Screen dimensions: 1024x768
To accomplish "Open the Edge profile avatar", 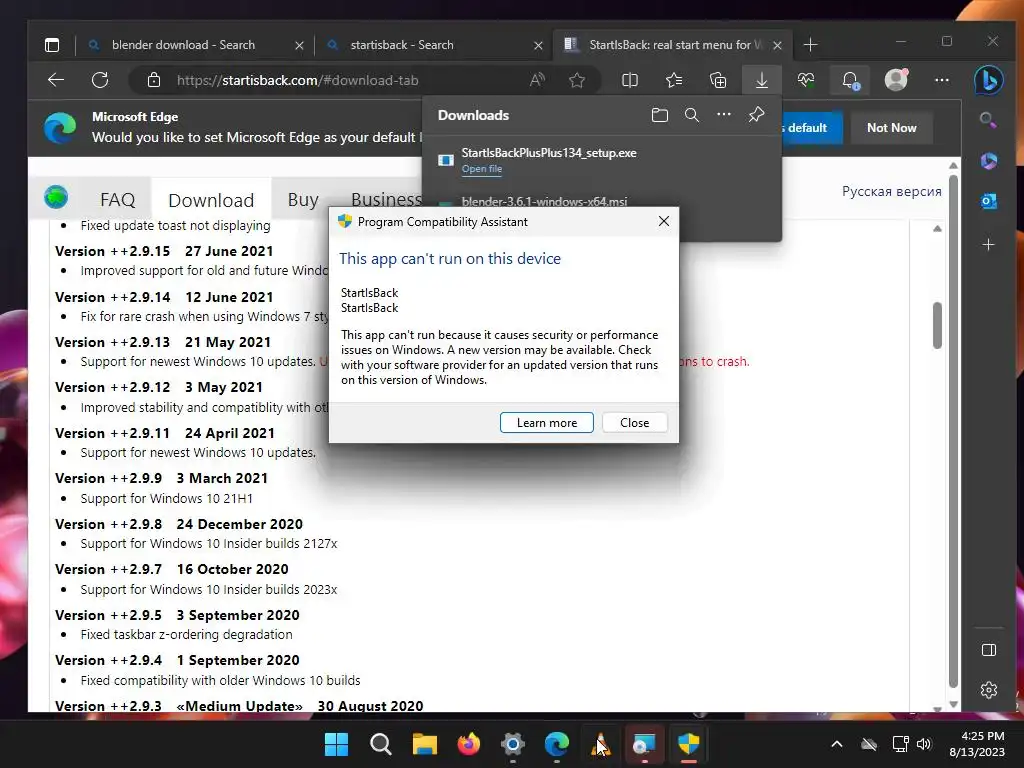I will click(x=896, y=80).
